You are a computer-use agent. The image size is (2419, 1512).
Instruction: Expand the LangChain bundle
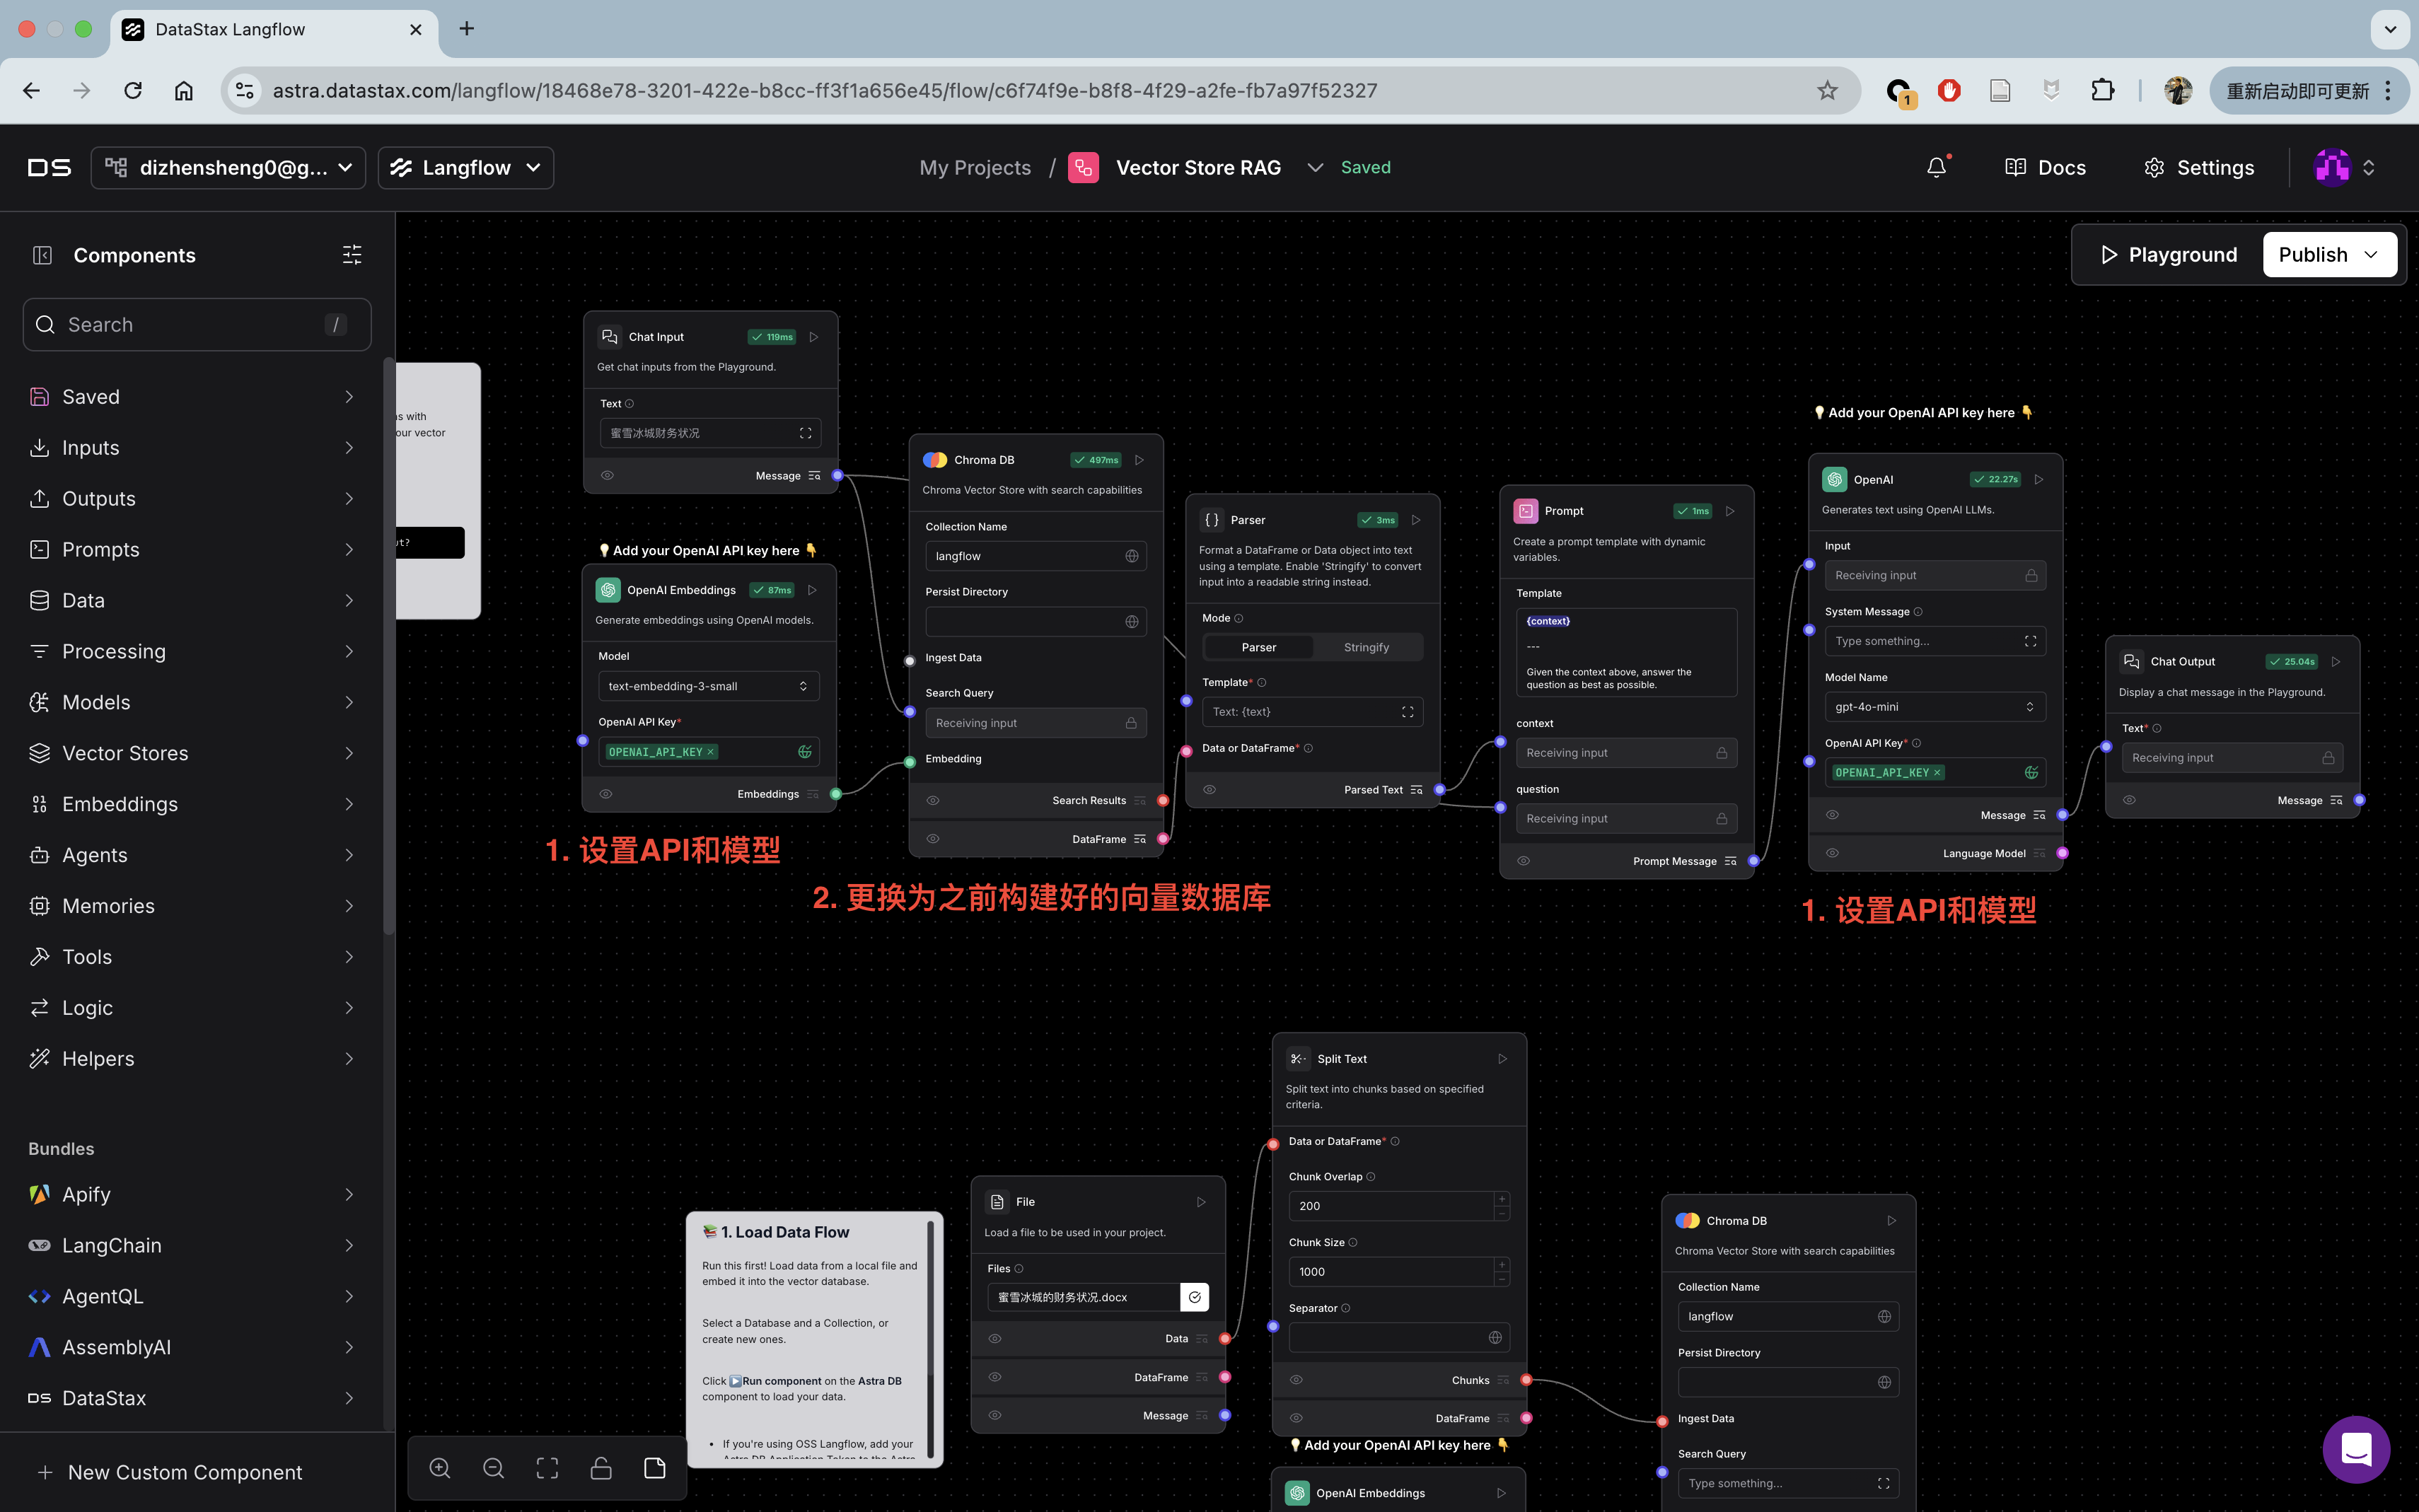point(193,1245)
